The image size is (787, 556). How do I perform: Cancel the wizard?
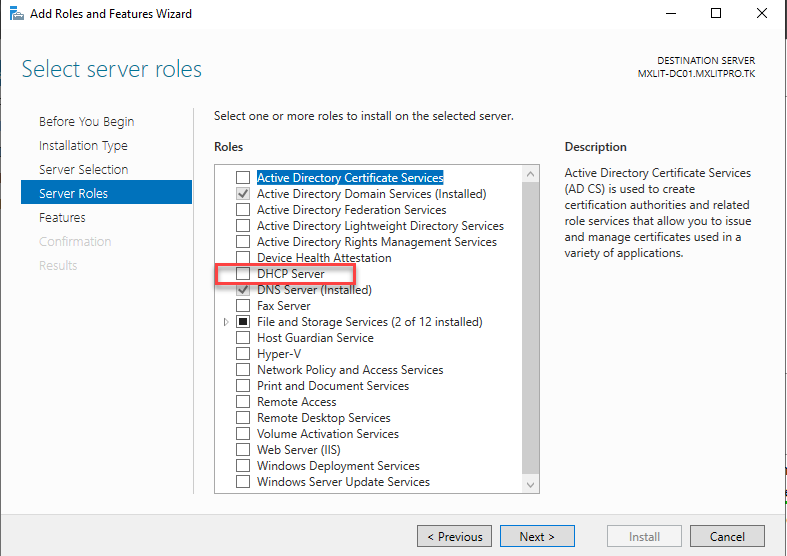(x=727, y=537)
